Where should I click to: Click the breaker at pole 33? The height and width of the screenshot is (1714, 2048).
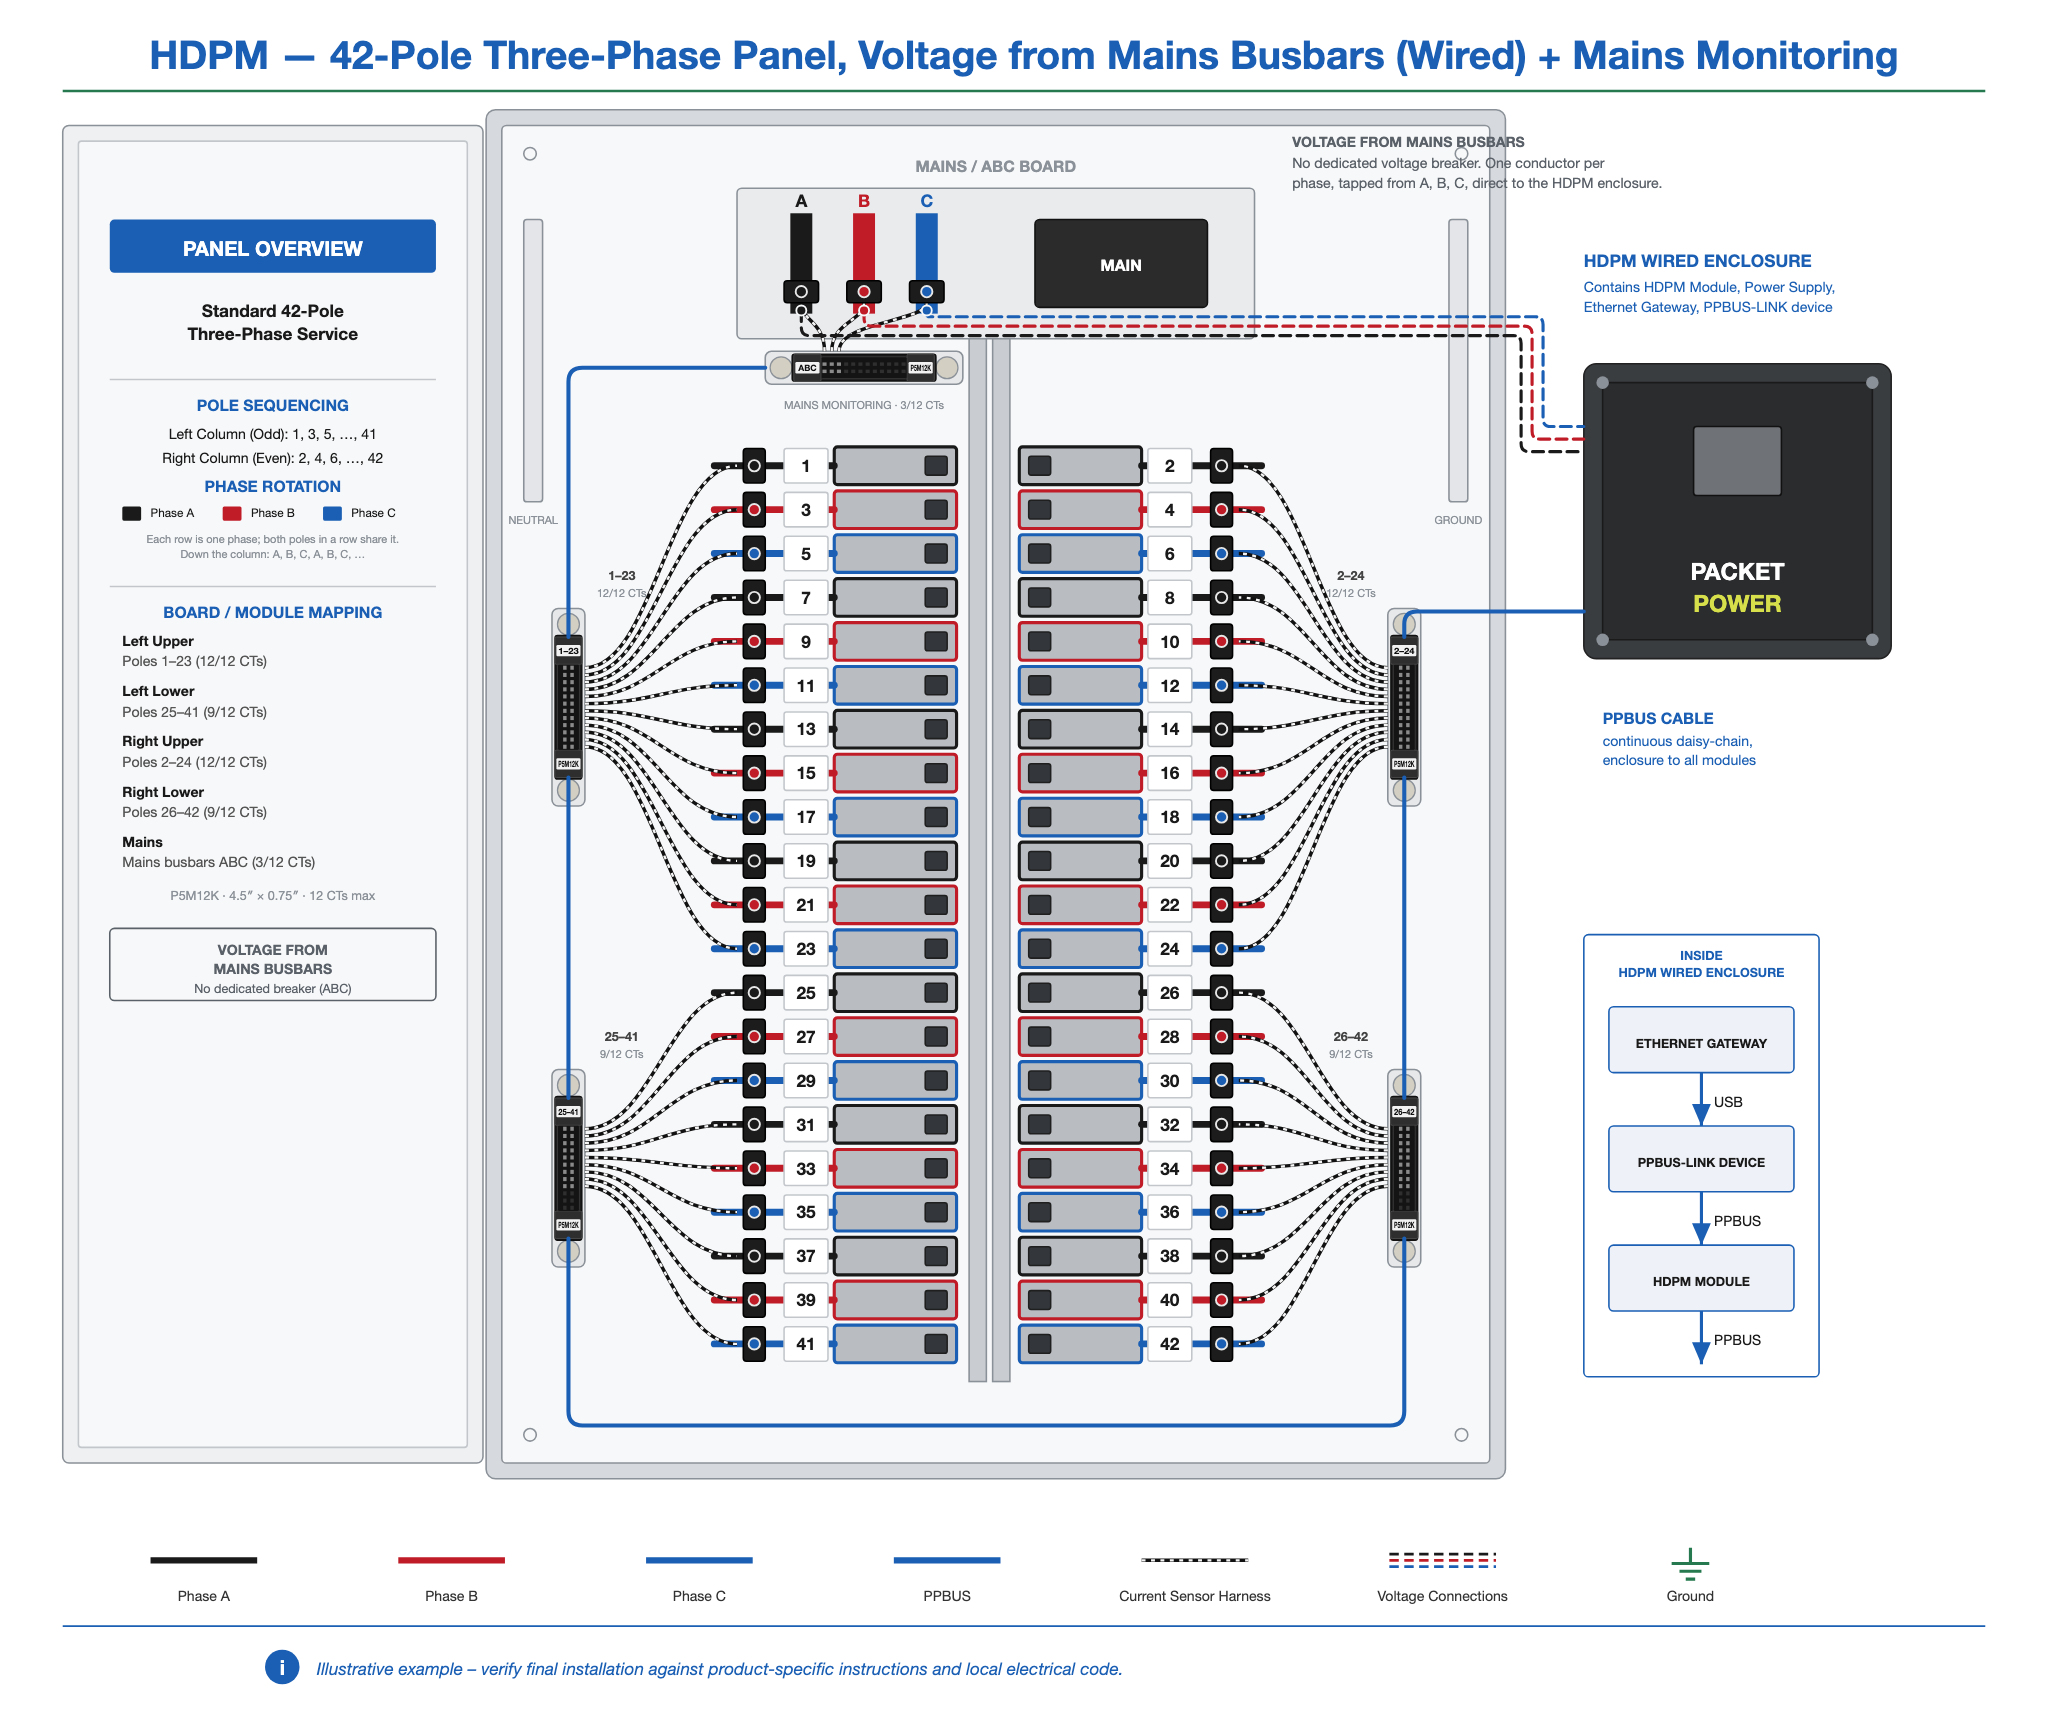(895, 1168)
